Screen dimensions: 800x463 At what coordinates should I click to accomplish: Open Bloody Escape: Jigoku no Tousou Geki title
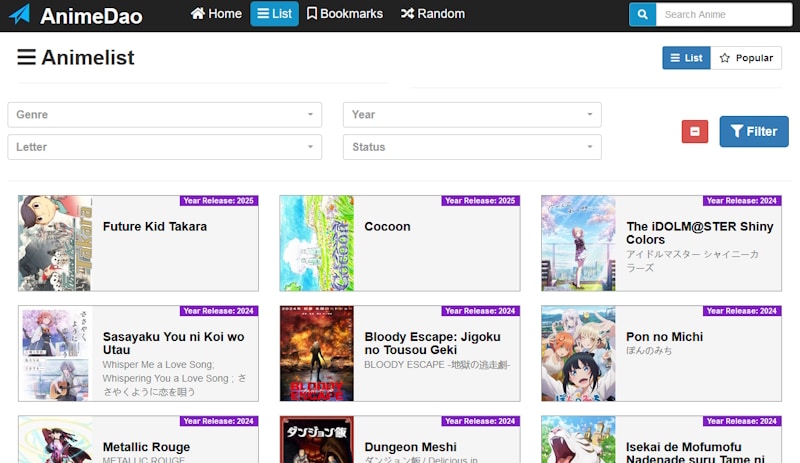pos(433,343)
